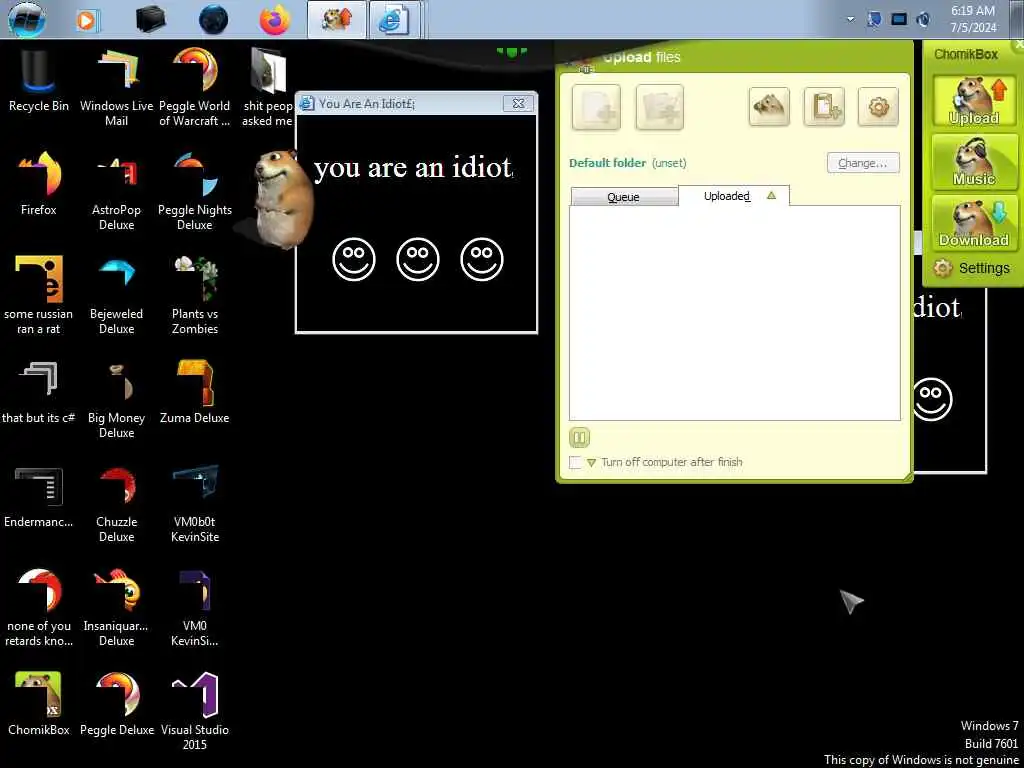Screen dimensions: 1024x768
Task: Open Settings in ChomikBox sidebar
Action: click(x=972, y=268)
